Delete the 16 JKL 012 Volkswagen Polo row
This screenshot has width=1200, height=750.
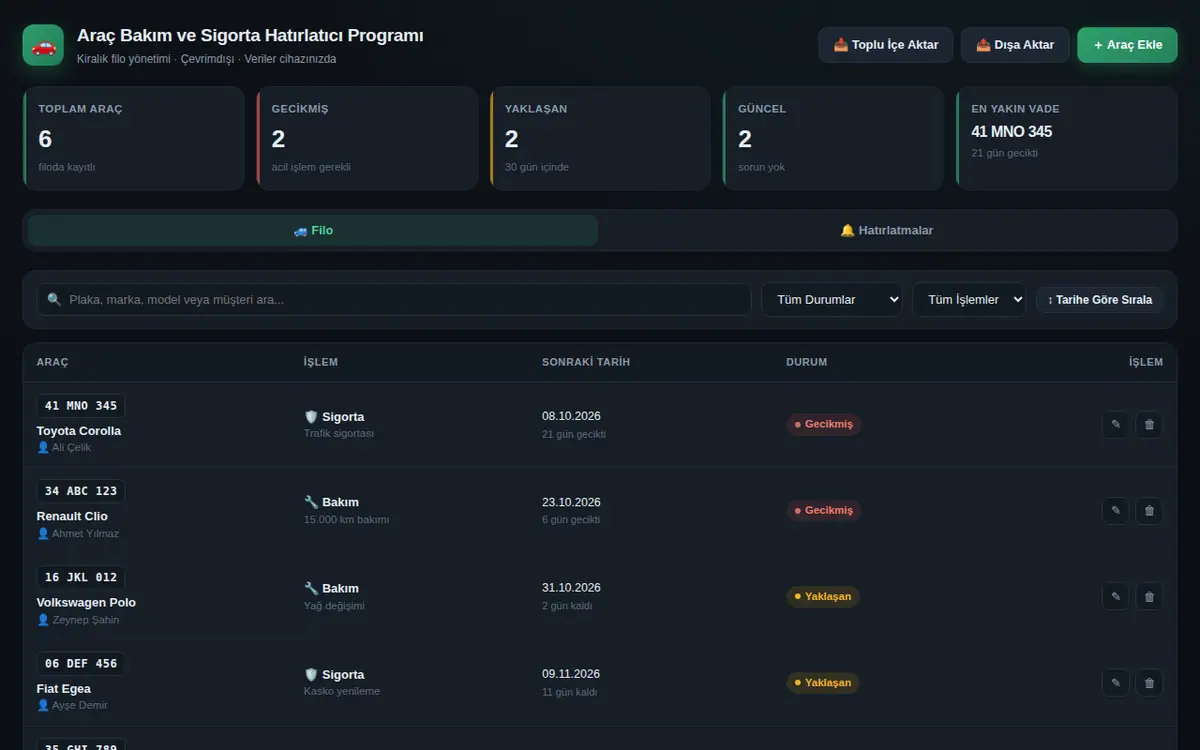pyautogui.click(x=1149, y=596)
